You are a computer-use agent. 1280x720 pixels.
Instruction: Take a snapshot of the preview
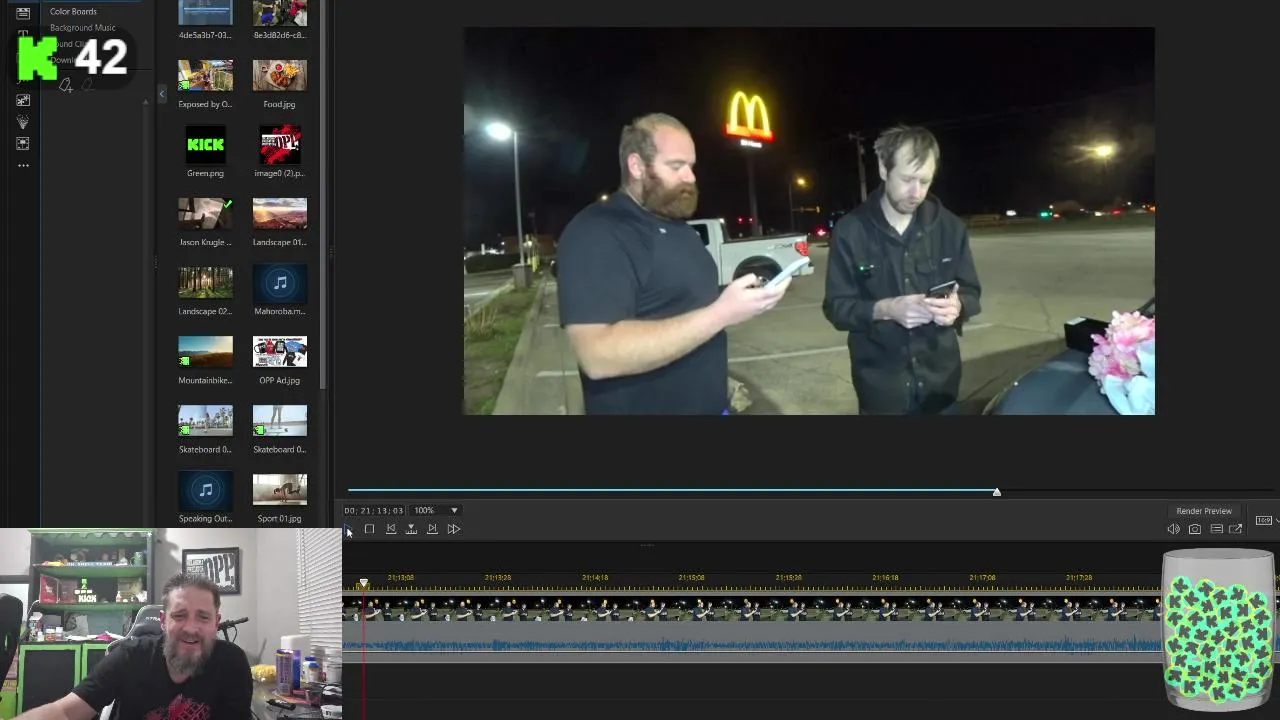pos(1194,529)
